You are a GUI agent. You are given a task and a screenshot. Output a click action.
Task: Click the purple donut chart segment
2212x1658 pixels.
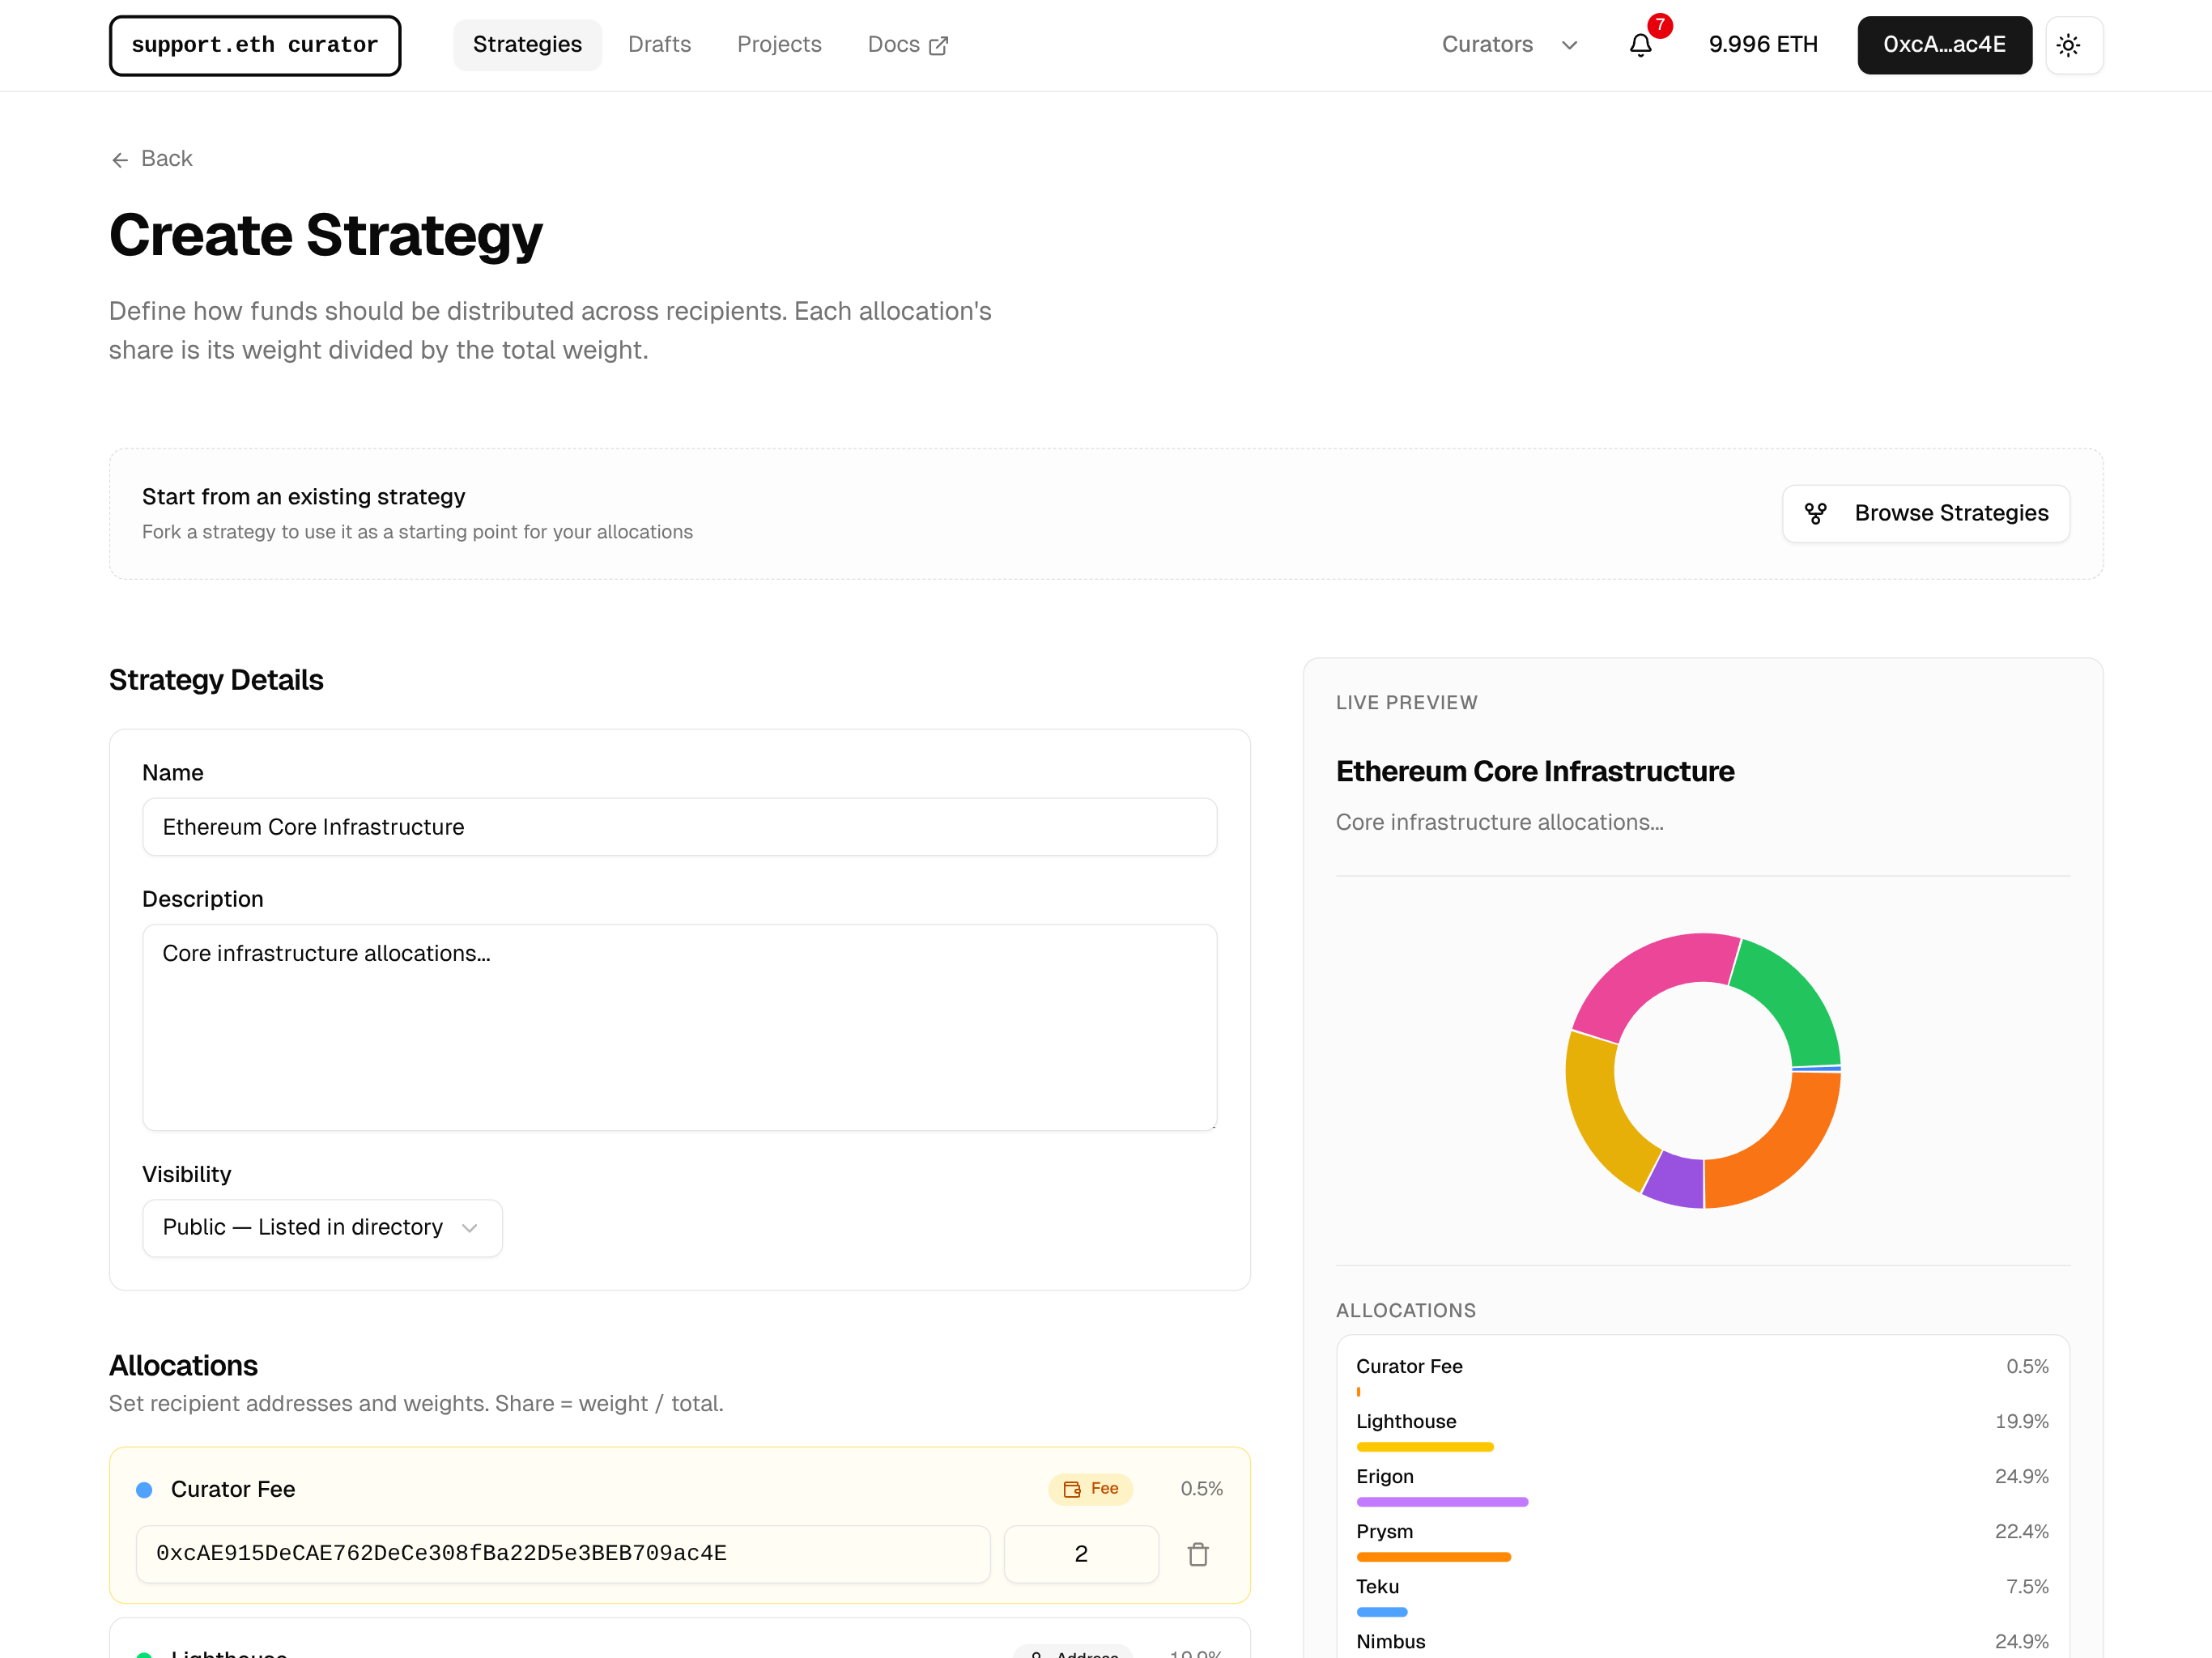(x=1676, y=1181)
